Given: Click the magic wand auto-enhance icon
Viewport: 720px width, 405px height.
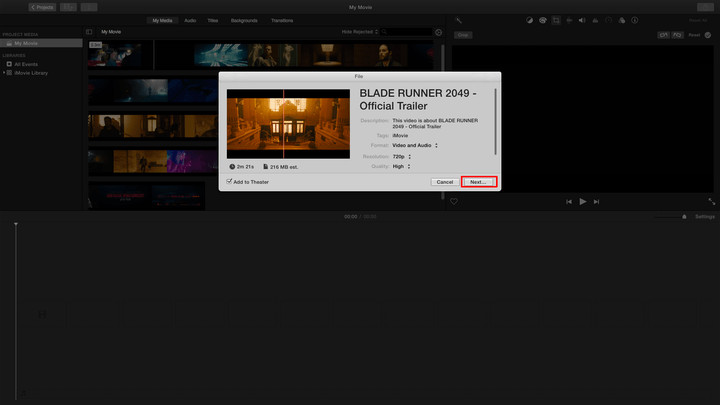Looking at the screenshot, I should tap(458, 20).
